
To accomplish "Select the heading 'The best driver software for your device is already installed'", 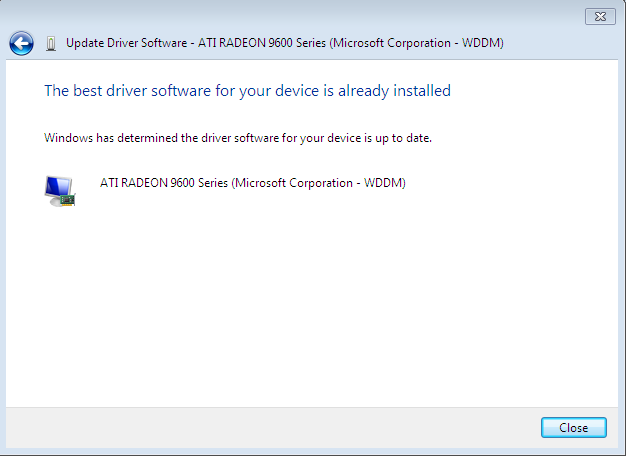I will pyautogui.click(x=248, y=91).
